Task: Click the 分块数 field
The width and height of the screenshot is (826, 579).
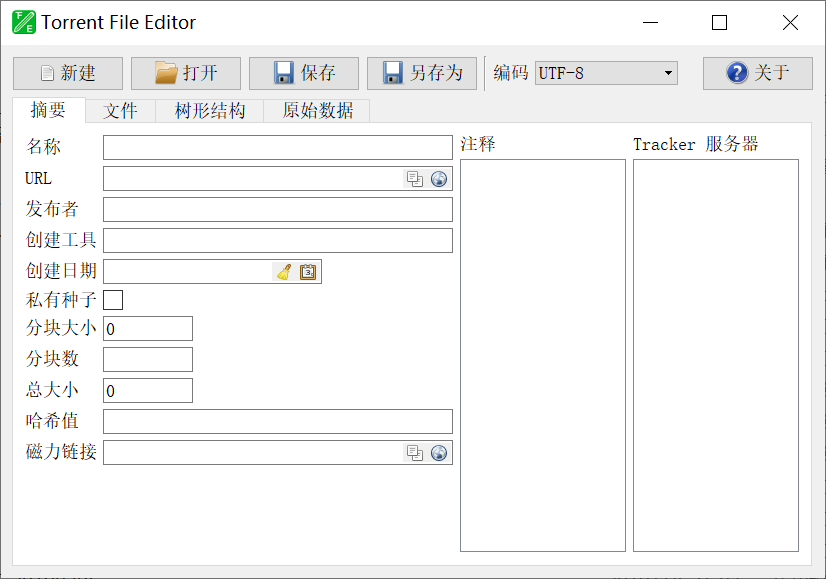Action: 148,360
